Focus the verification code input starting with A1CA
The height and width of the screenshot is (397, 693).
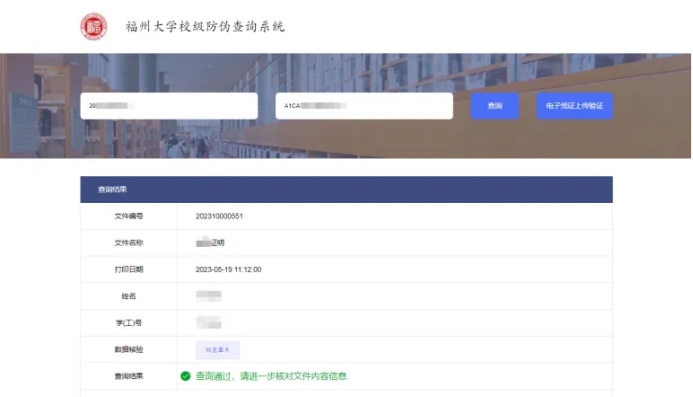click(364, 106)
